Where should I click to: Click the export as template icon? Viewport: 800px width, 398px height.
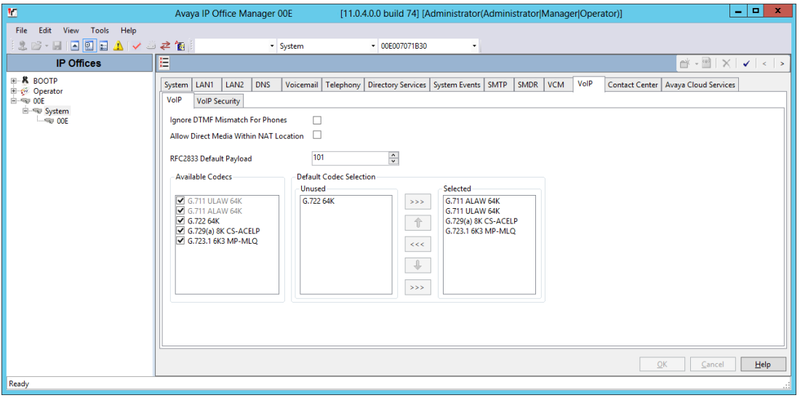706,63
